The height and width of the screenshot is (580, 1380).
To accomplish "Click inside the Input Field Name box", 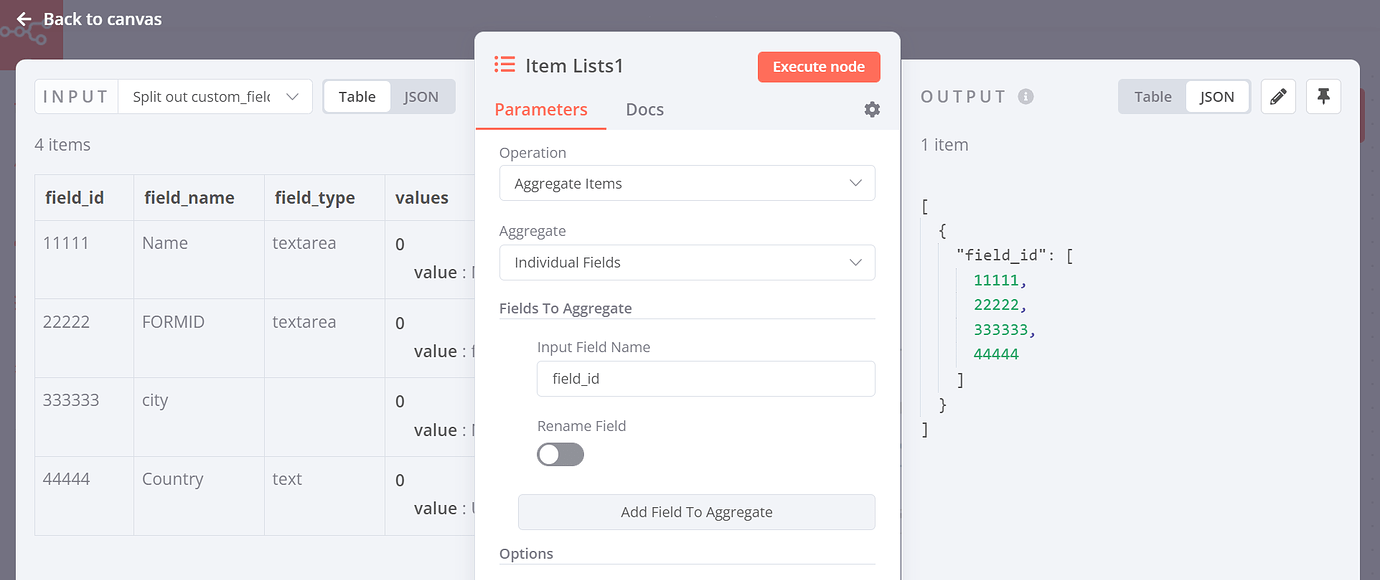I will pos(706,378).
